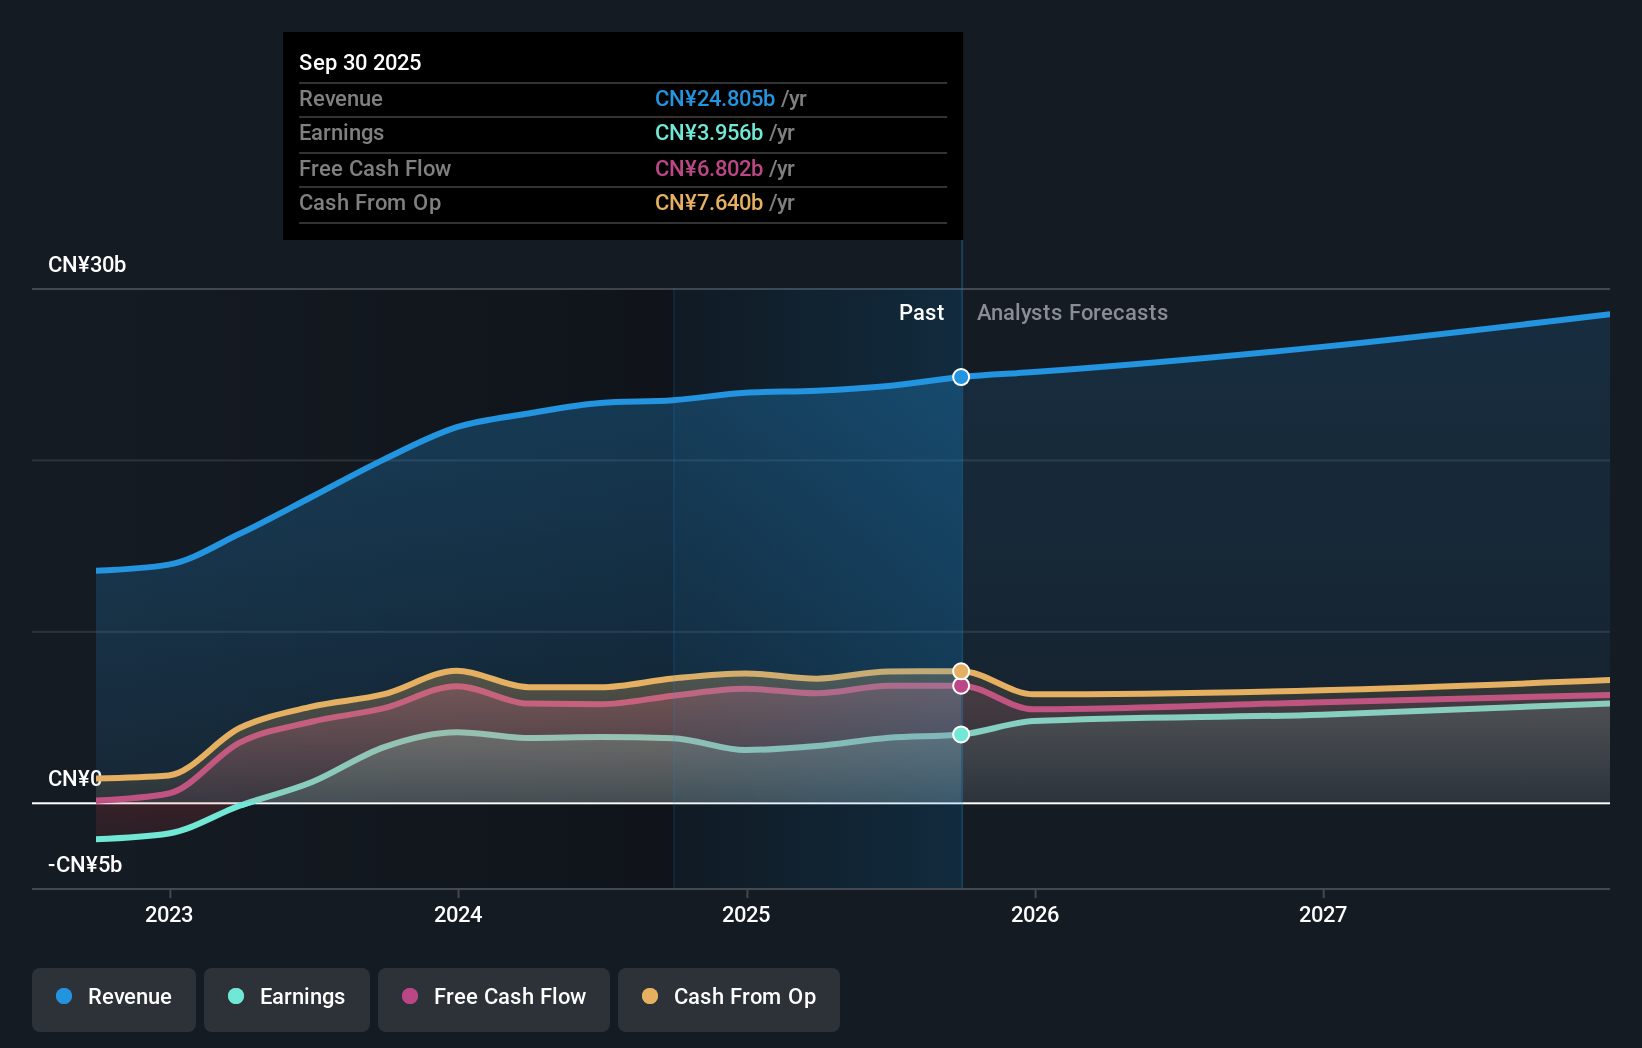Viewport: 1642px width, 1048px height.
Task: Click the orange Cash From Op legend dot
Action: coord(650,997)
